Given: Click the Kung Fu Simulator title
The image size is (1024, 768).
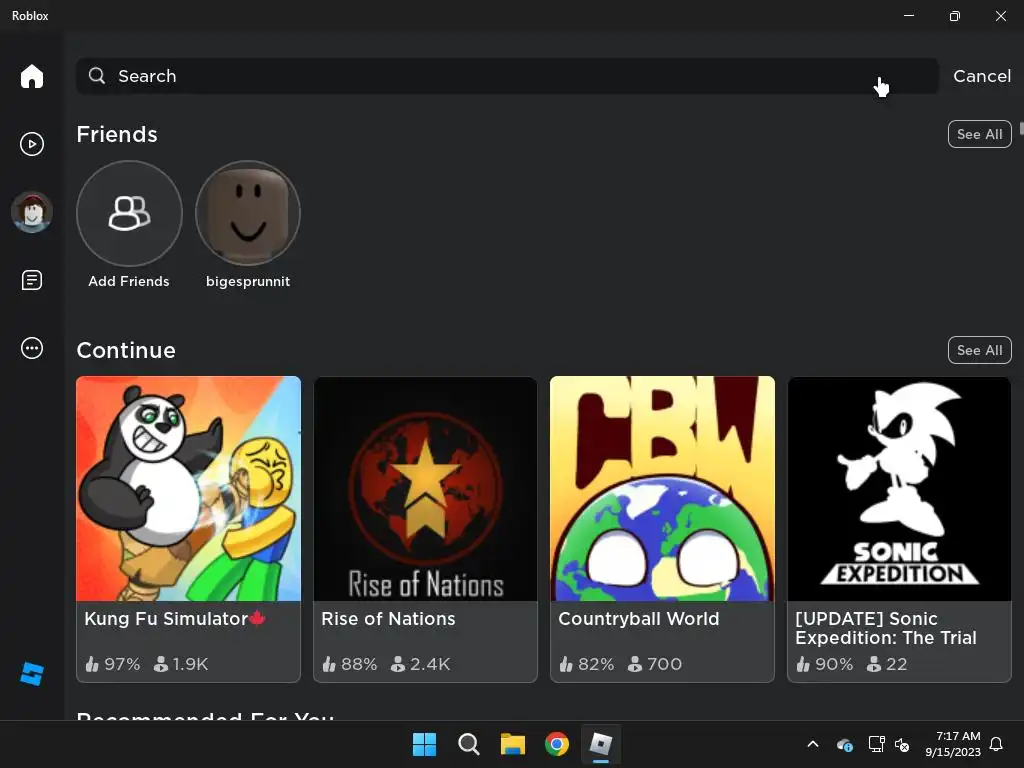Looking at the screenshot, I should point(174,618).
